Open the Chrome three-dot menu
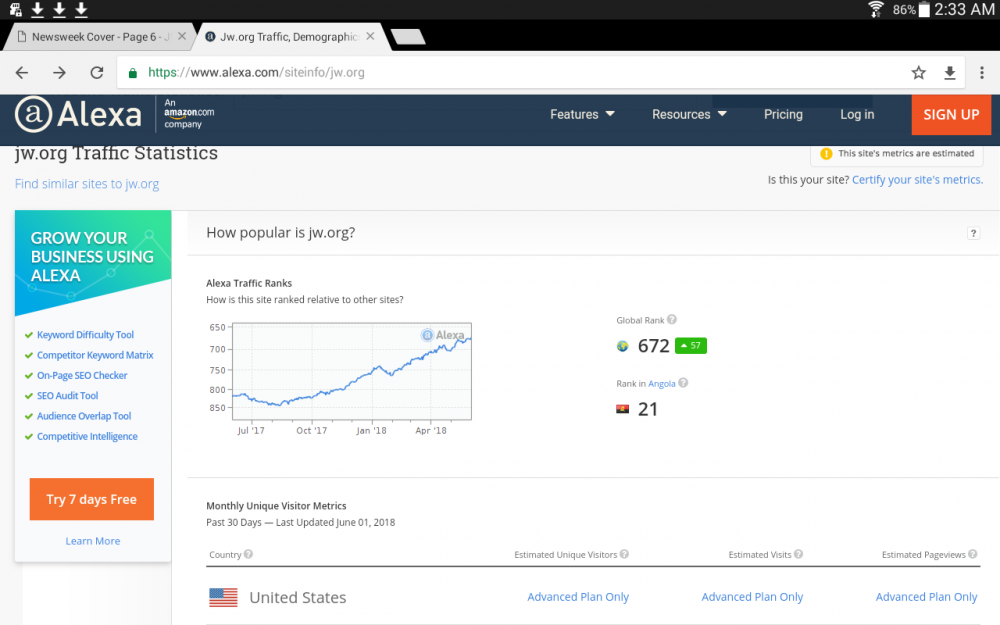This screenshot has height=625, width=1000. tap(981, 73)
